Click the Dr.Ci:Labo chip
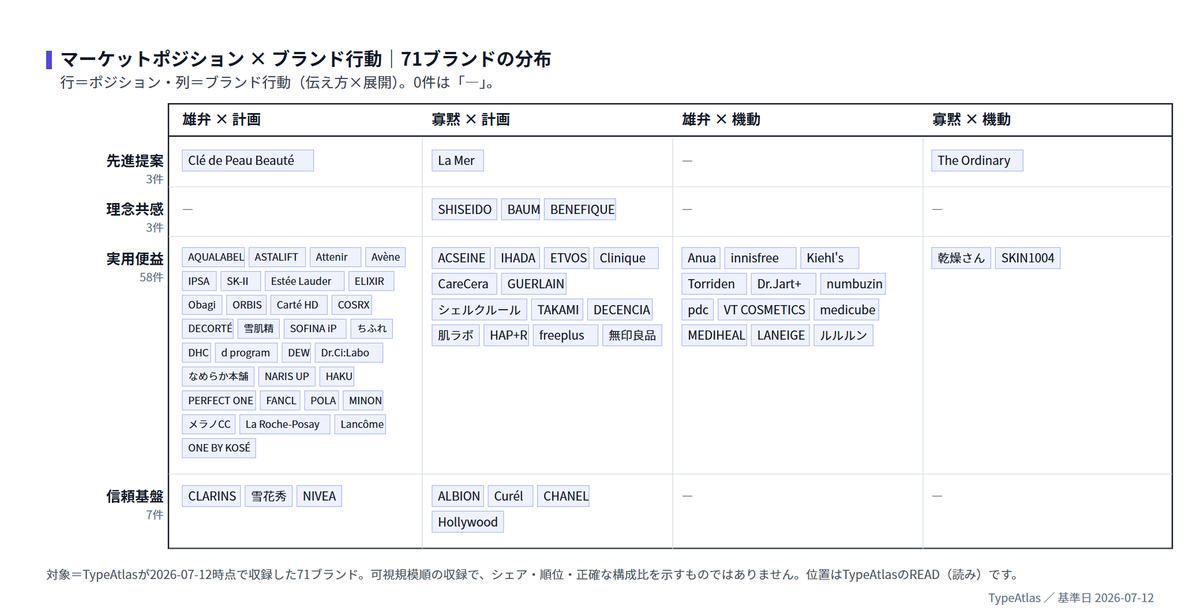This screenshot has width=1200, height=609. (349, 352)
